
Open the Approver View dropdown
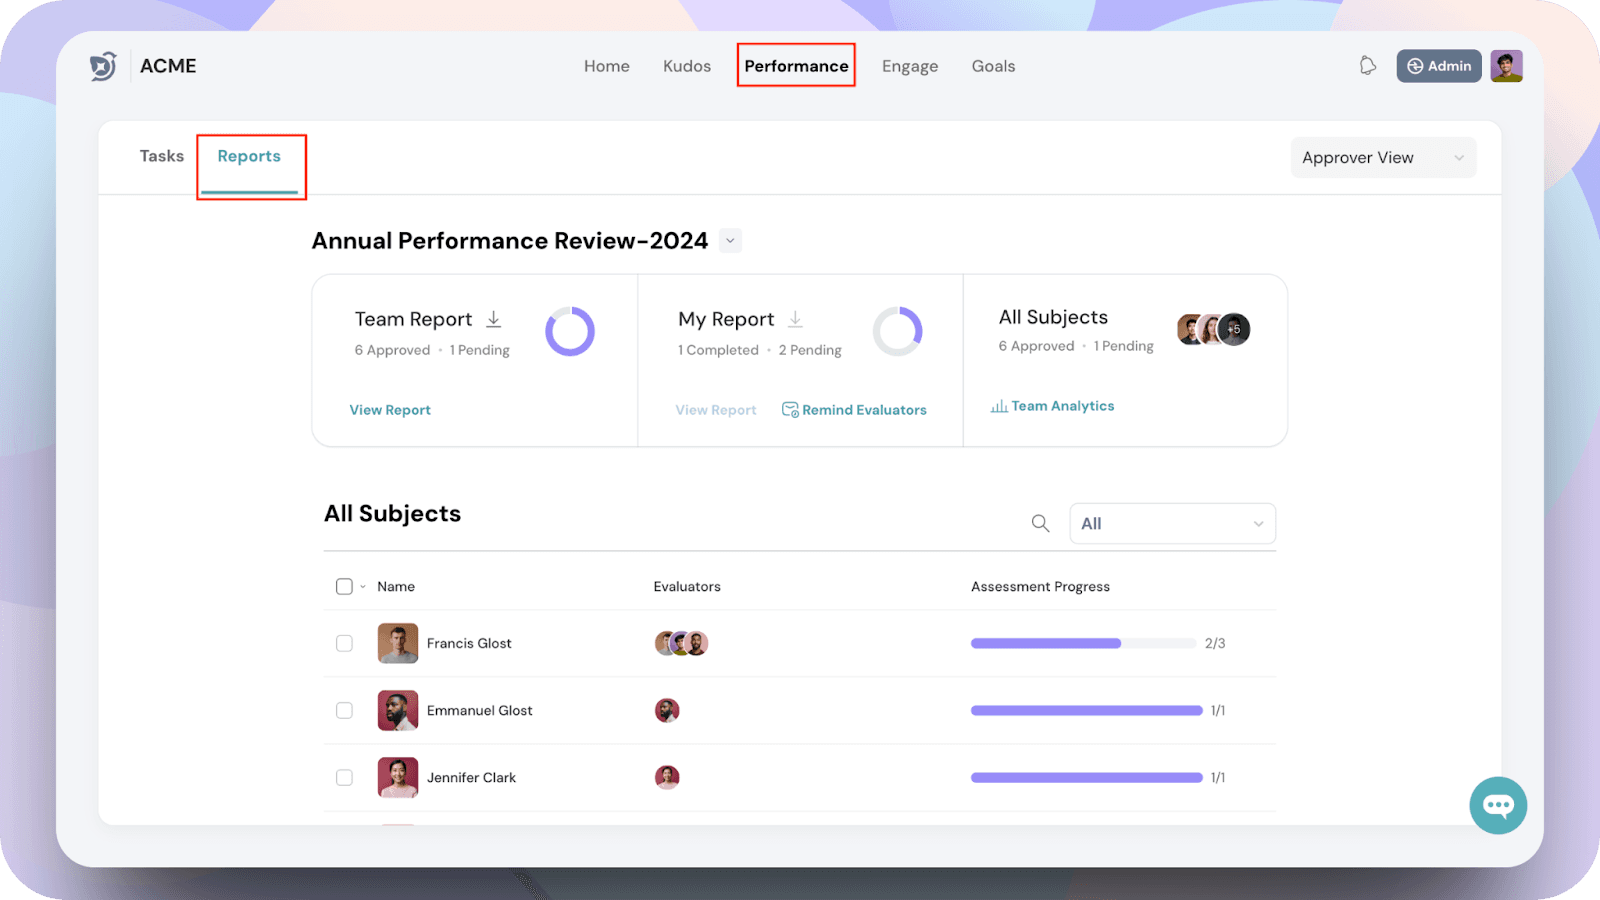pos(1383,158)
